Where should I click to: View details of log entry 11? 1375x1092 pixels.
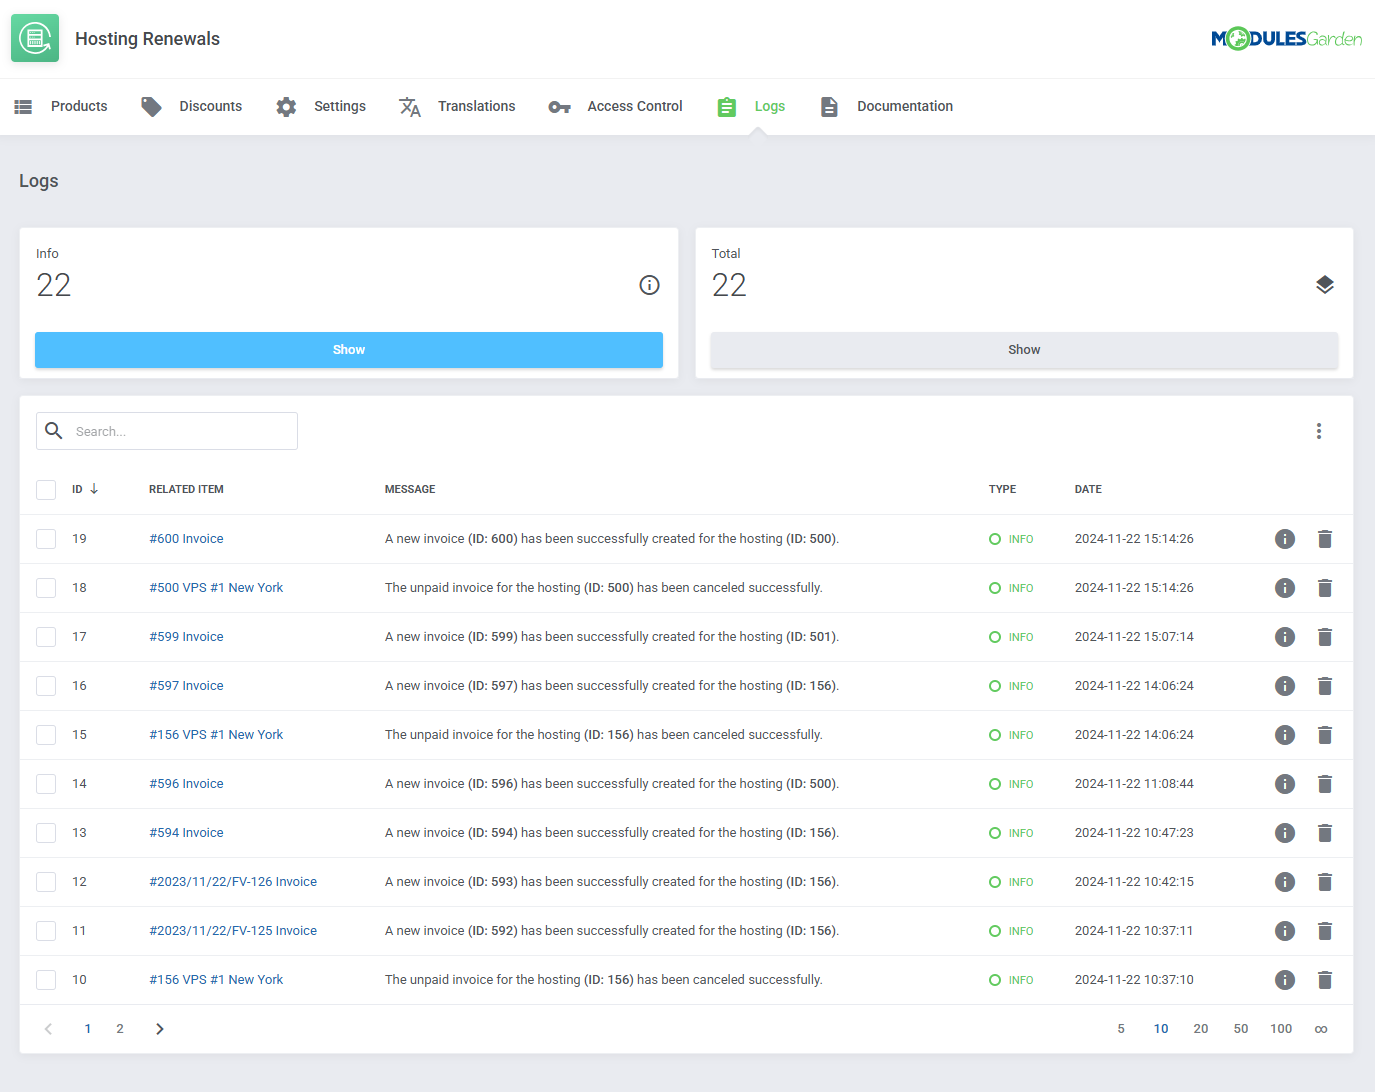pyautogui.click(x=1285, y=931)
